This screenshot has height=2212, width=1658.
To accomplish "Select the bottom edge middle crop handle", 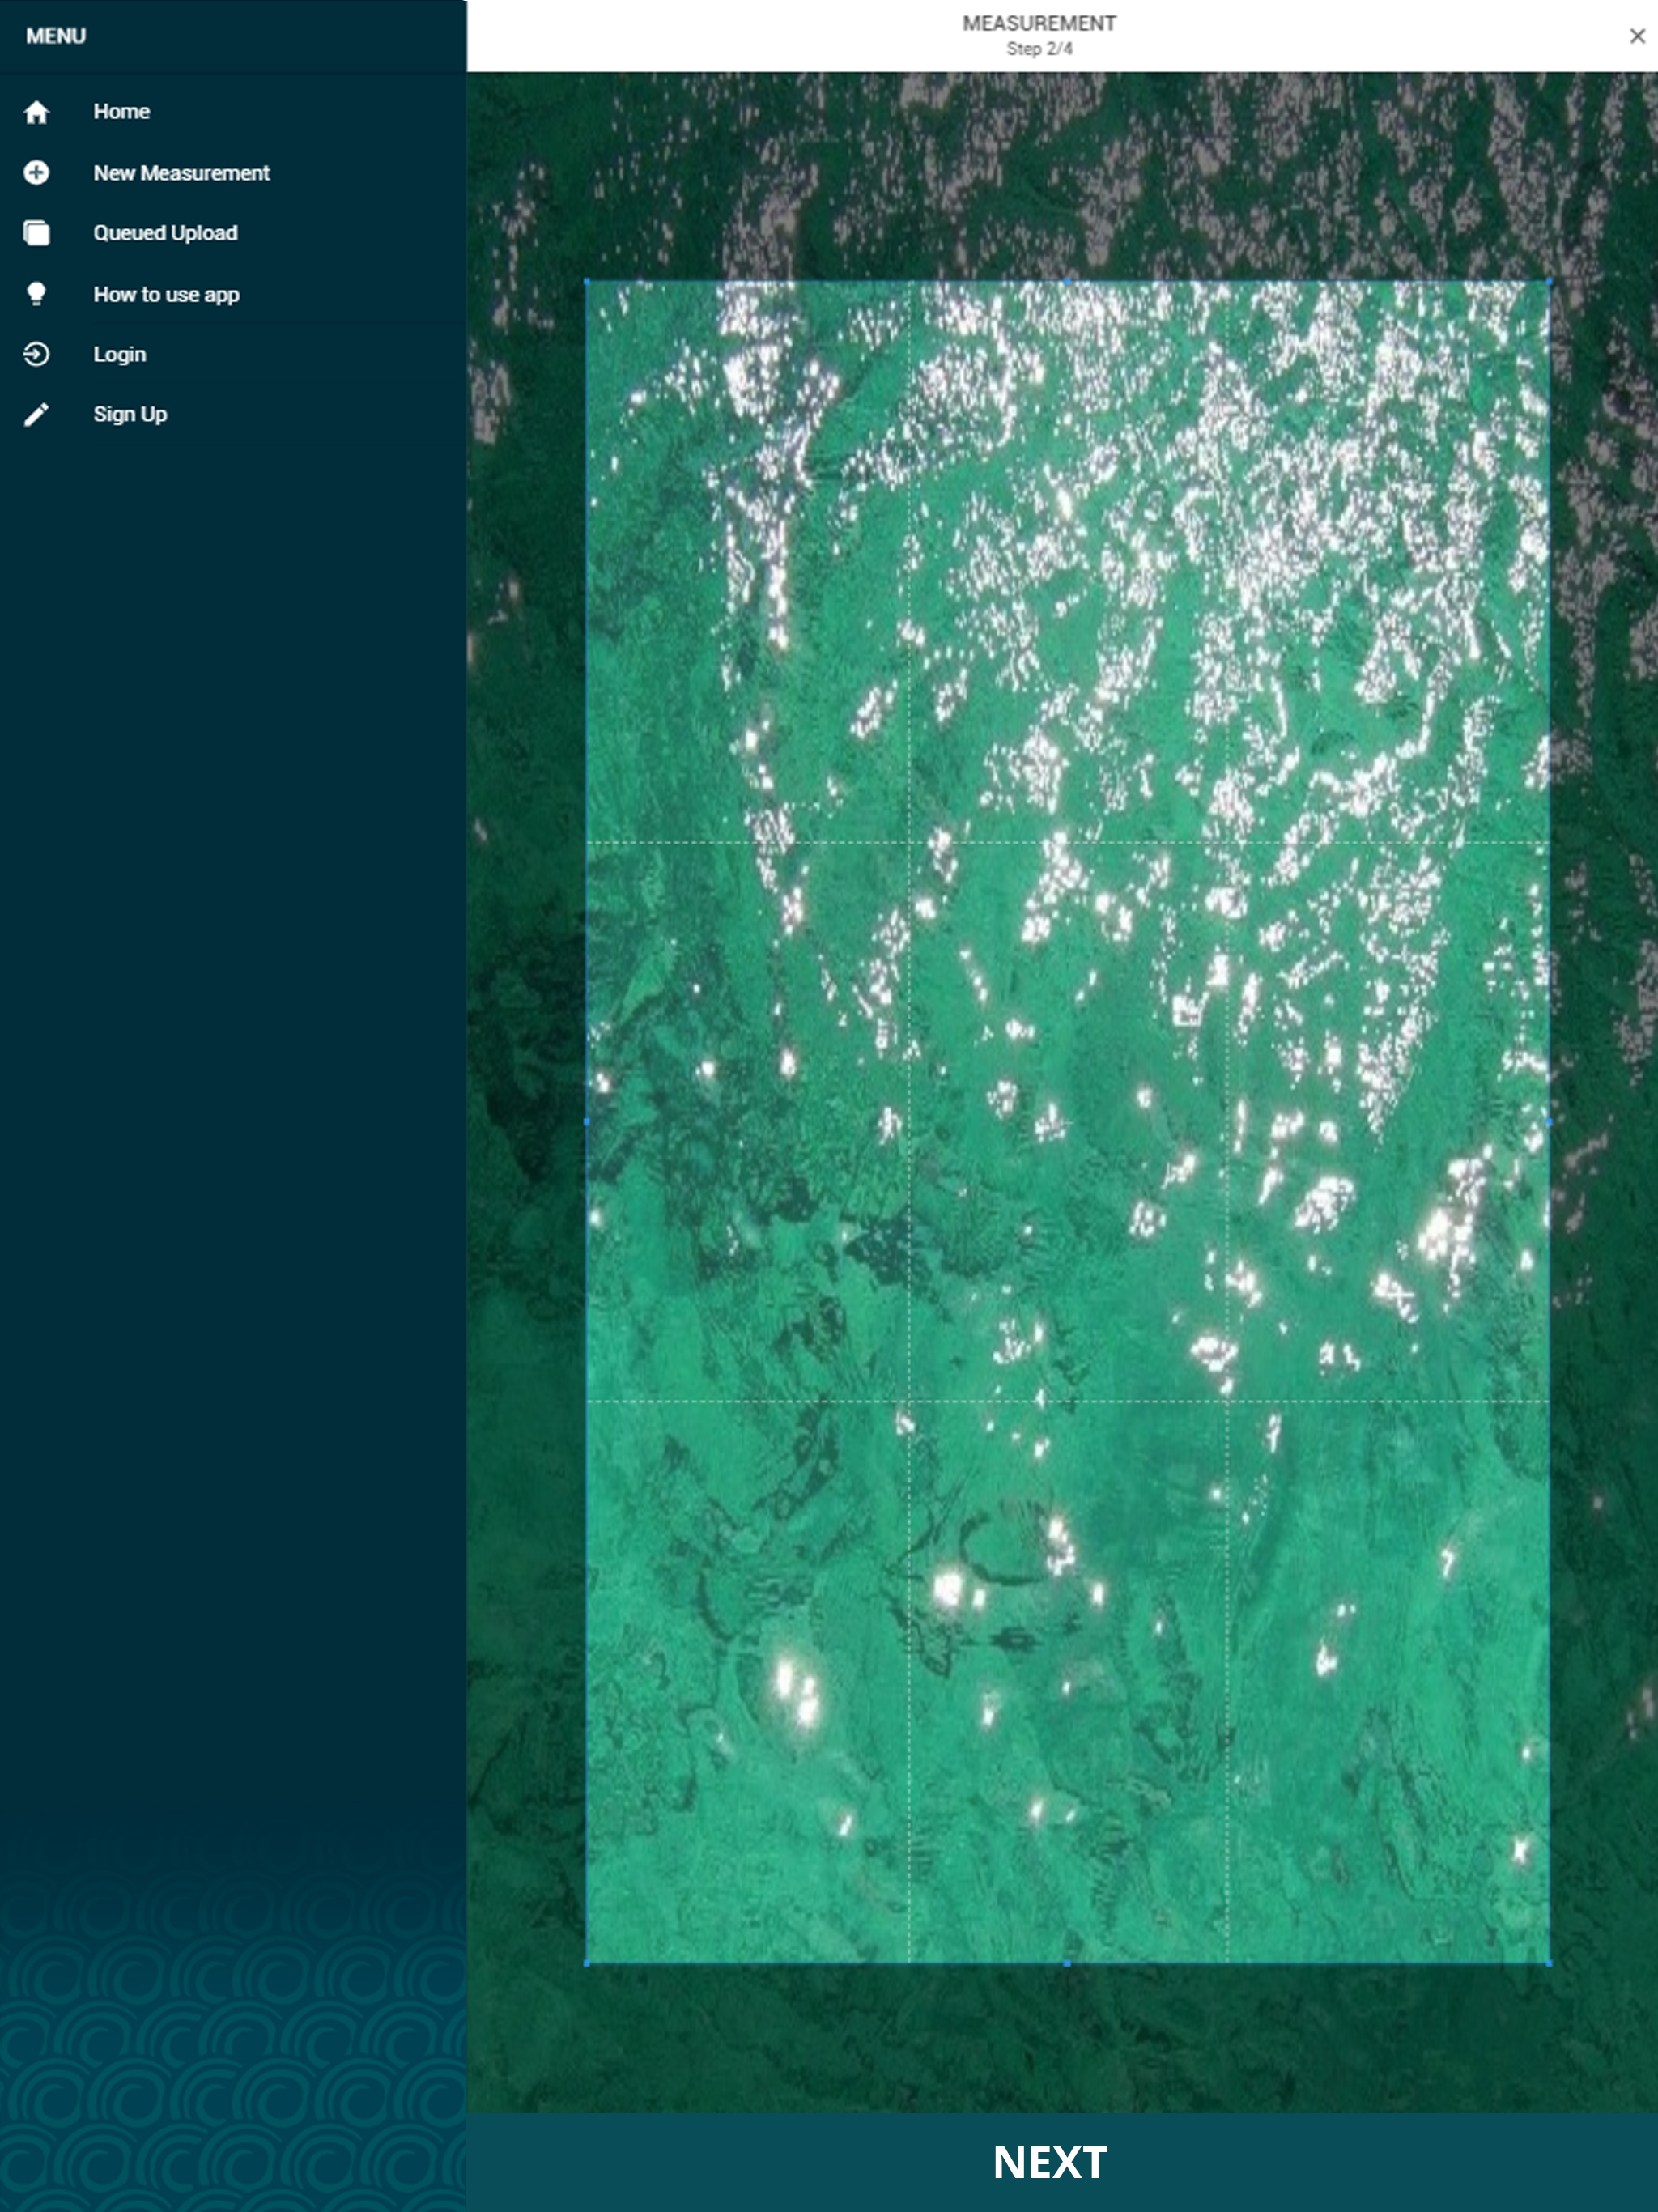I will (1068, 1963).
